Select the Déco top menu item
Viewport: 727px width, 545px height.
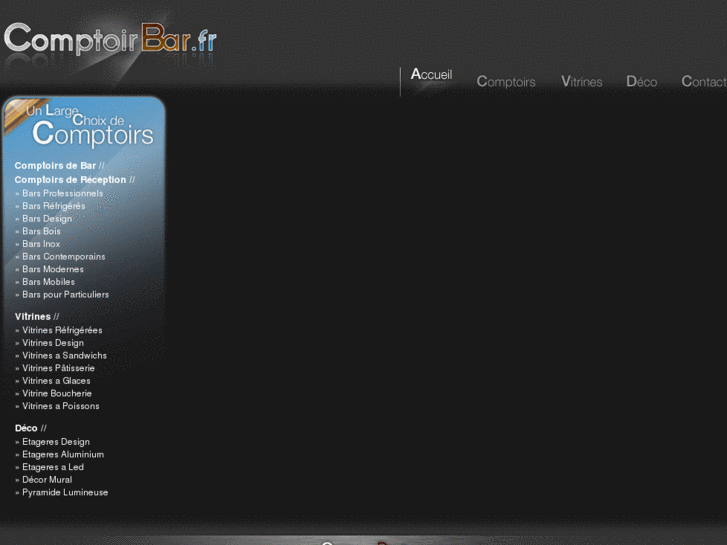(x=642, y=82)
